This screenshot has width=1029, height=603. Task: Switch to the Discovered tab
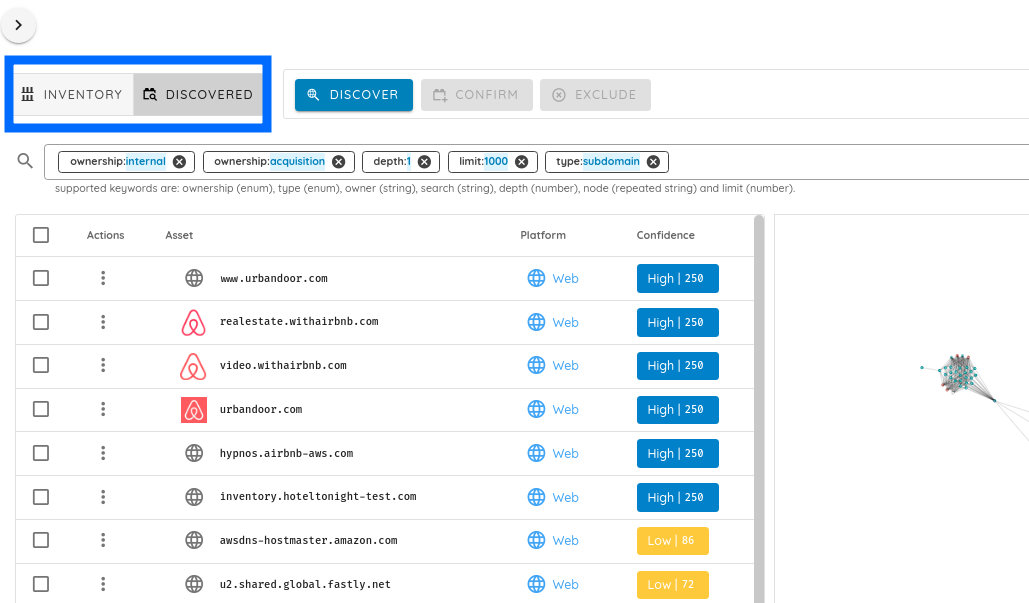[x=198, y=95]
